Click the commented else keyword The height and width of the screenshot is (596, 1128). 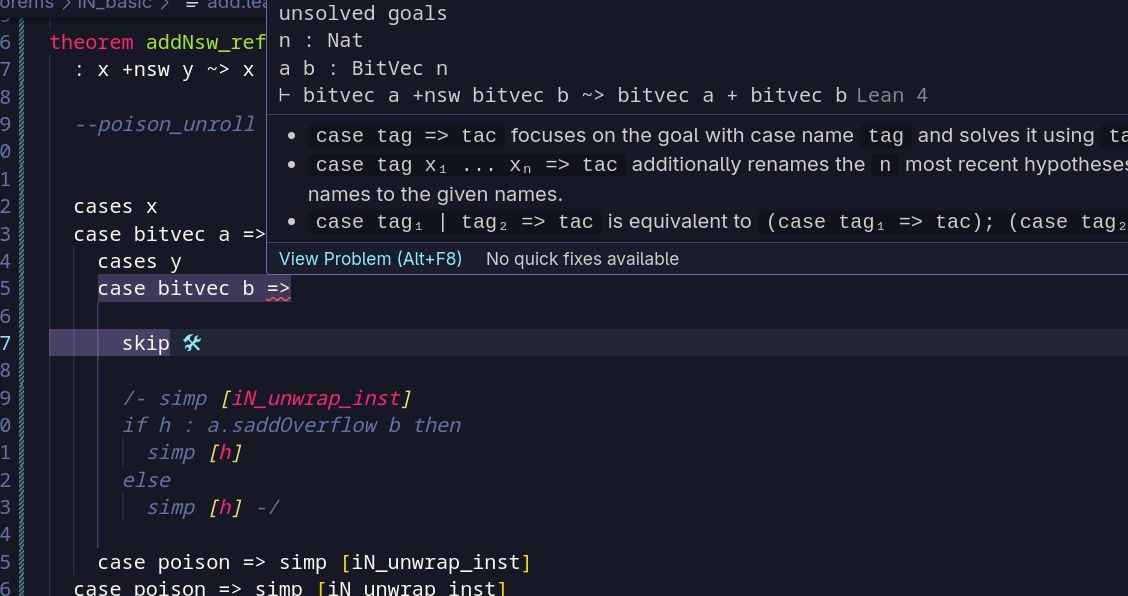pos(147,480)
